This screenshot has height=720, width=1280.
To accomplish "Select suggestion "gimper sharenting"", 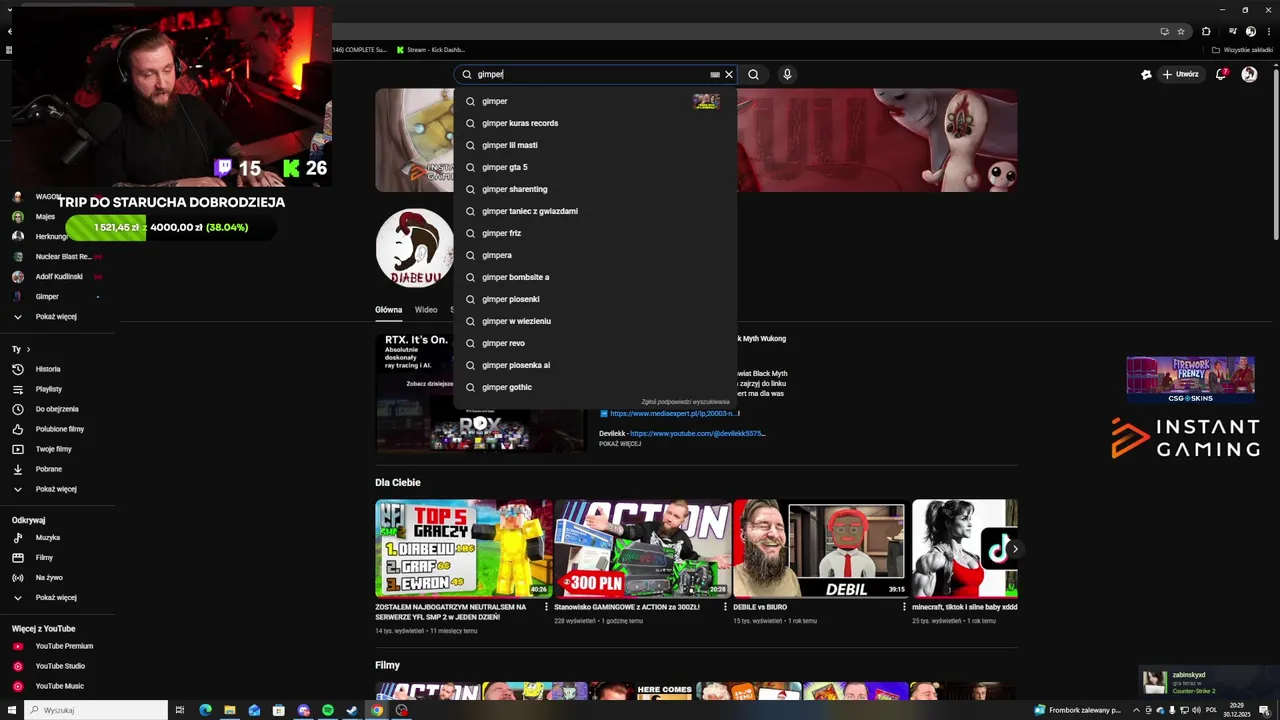I will click(x=595, y=189).
